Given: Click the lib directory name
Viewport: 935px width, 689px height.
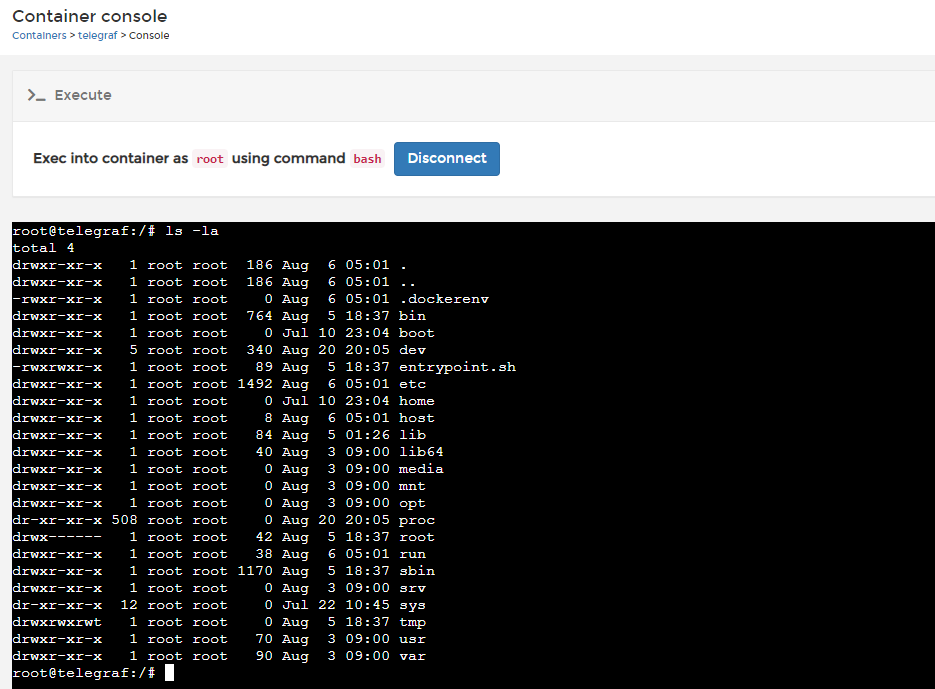Looking at the screenshot, I should coord(413,435).
